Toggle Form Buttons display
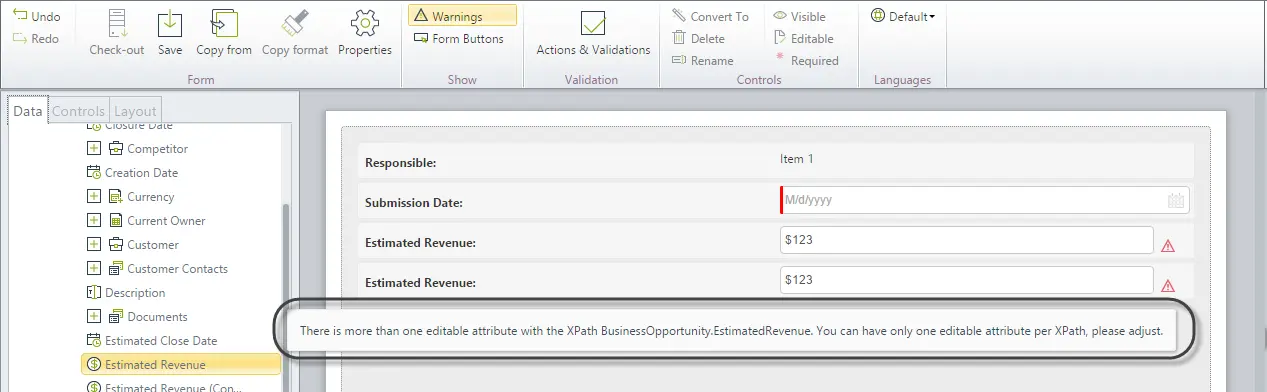1267x392 pixels. 459,39
